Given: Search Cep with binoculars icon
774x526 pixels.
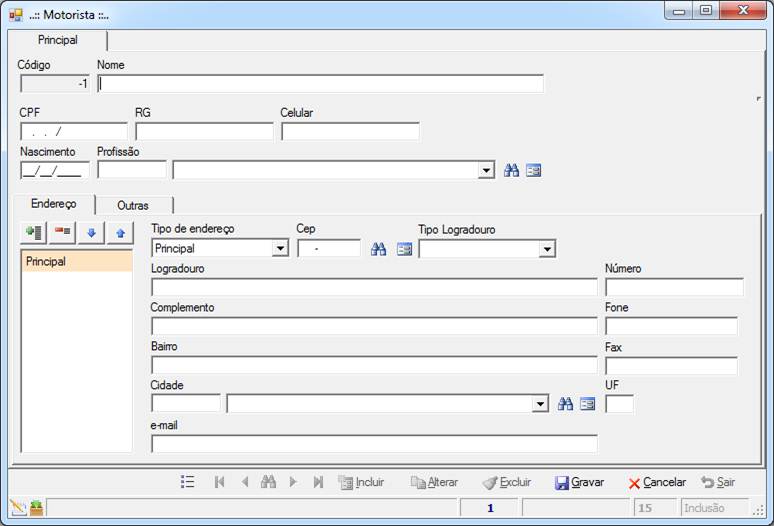Looking at the screenshot, I should [379, 249].
